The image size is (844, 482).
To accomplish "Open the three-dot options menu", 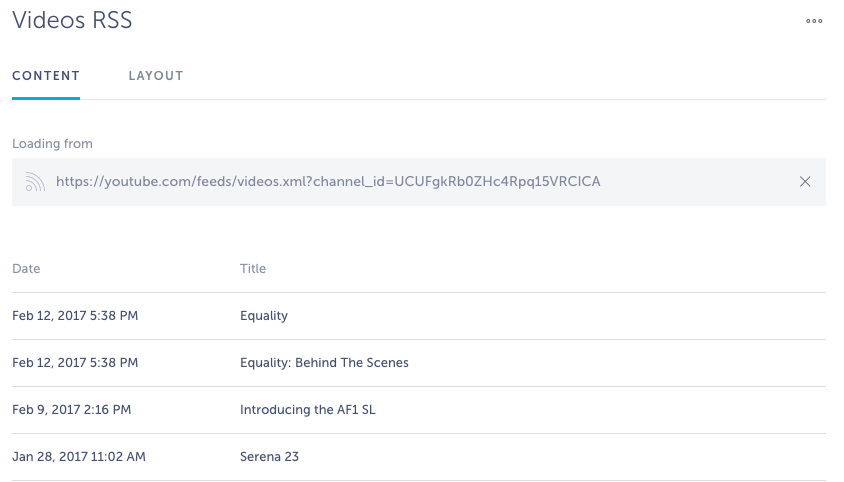I will (814, 21).
